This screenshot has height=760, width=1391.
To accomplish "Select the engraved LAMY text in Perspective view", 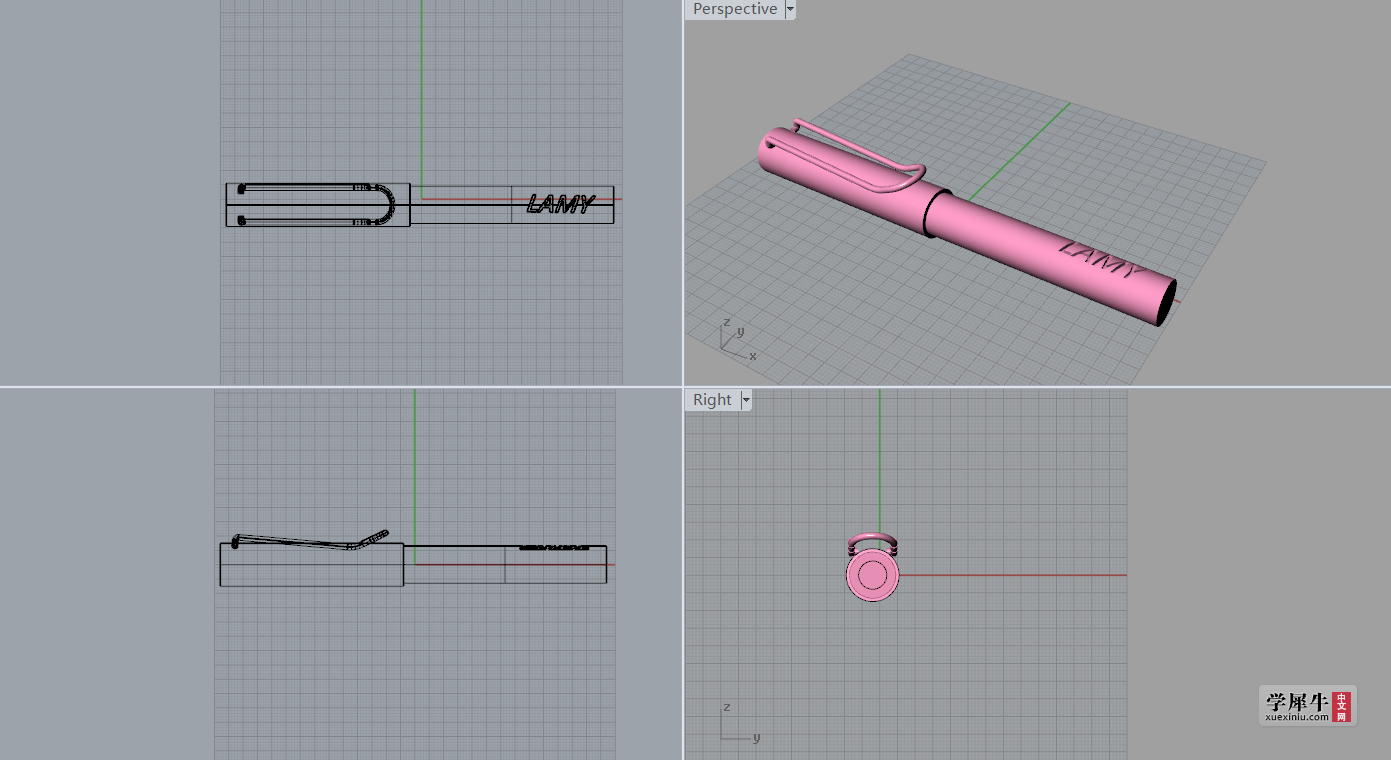I will pyautogui.click(x=1098, y=258).
